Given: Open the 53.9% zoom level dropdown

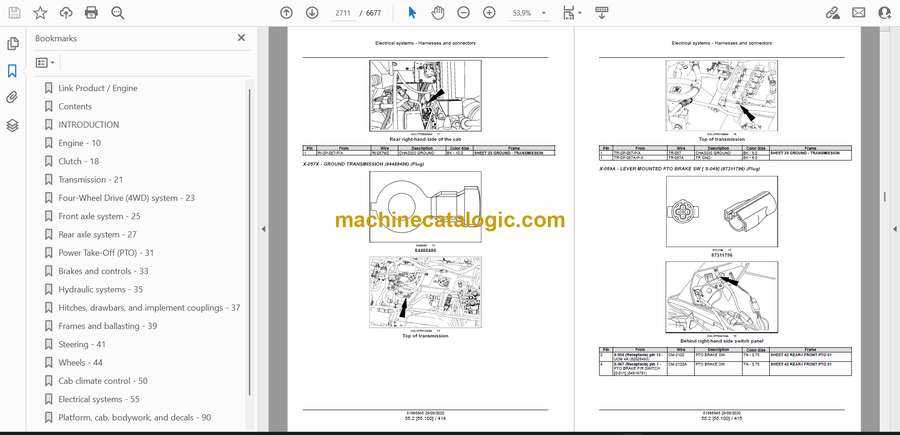Looking at the screenshot, I should (529, 13).
